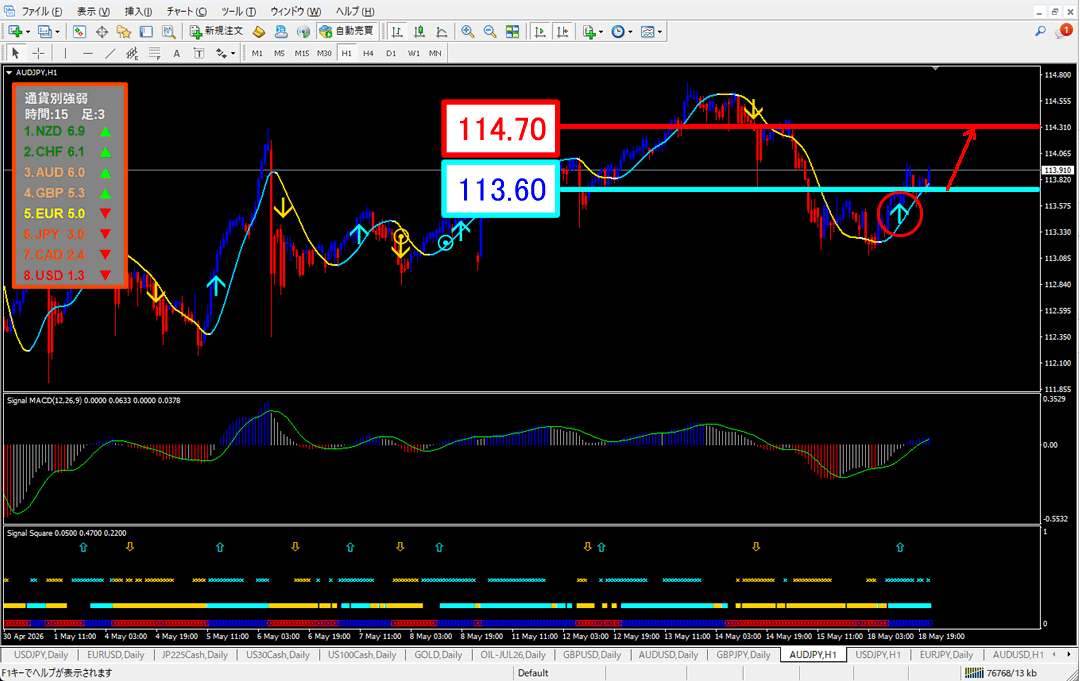The image size is (1080, 681).
Task: Select the arrows symbol tool
Action: [221, 53]
